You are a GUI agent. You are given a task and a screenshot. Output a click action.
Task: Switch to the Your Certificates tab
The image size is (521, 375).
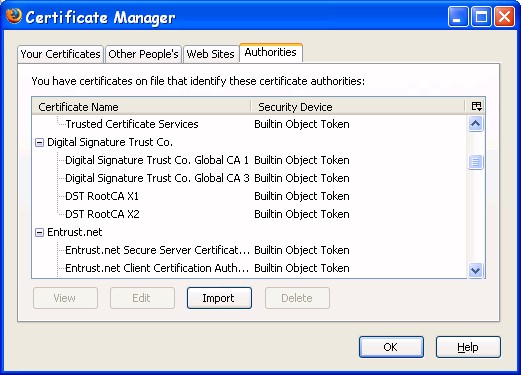point(60,54)
